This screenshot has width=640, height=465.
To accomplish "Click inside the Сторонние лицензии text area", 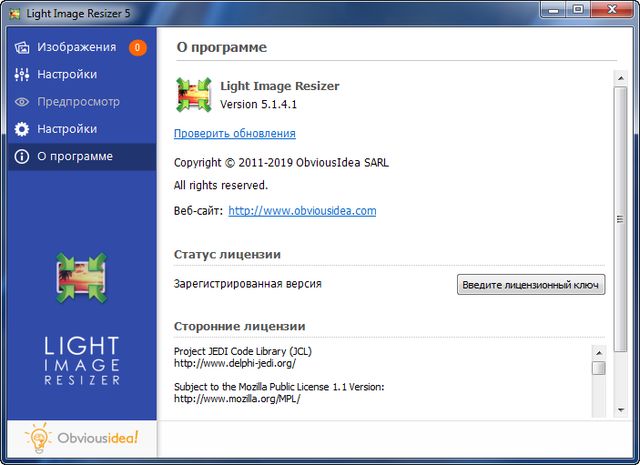I will (380, 380).
